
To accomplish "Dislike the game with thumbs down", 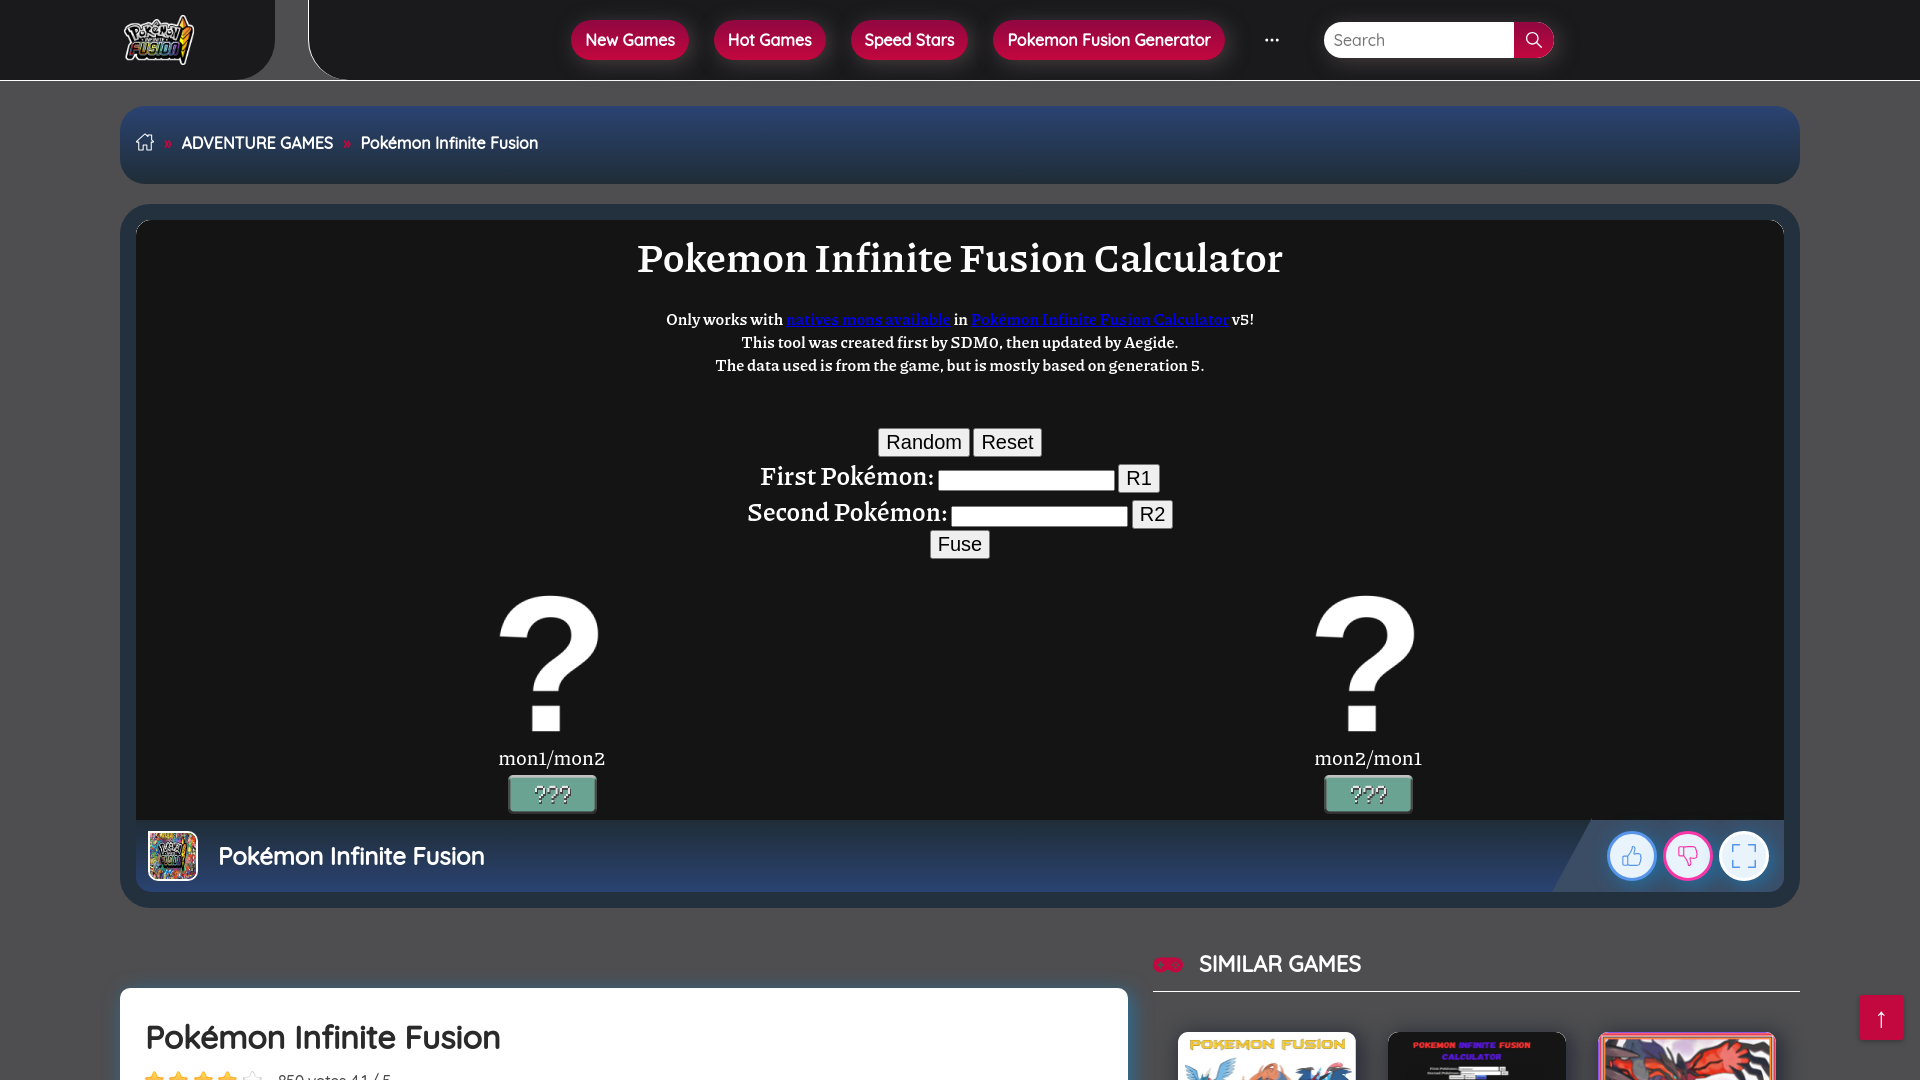I will coord(1688,856).
